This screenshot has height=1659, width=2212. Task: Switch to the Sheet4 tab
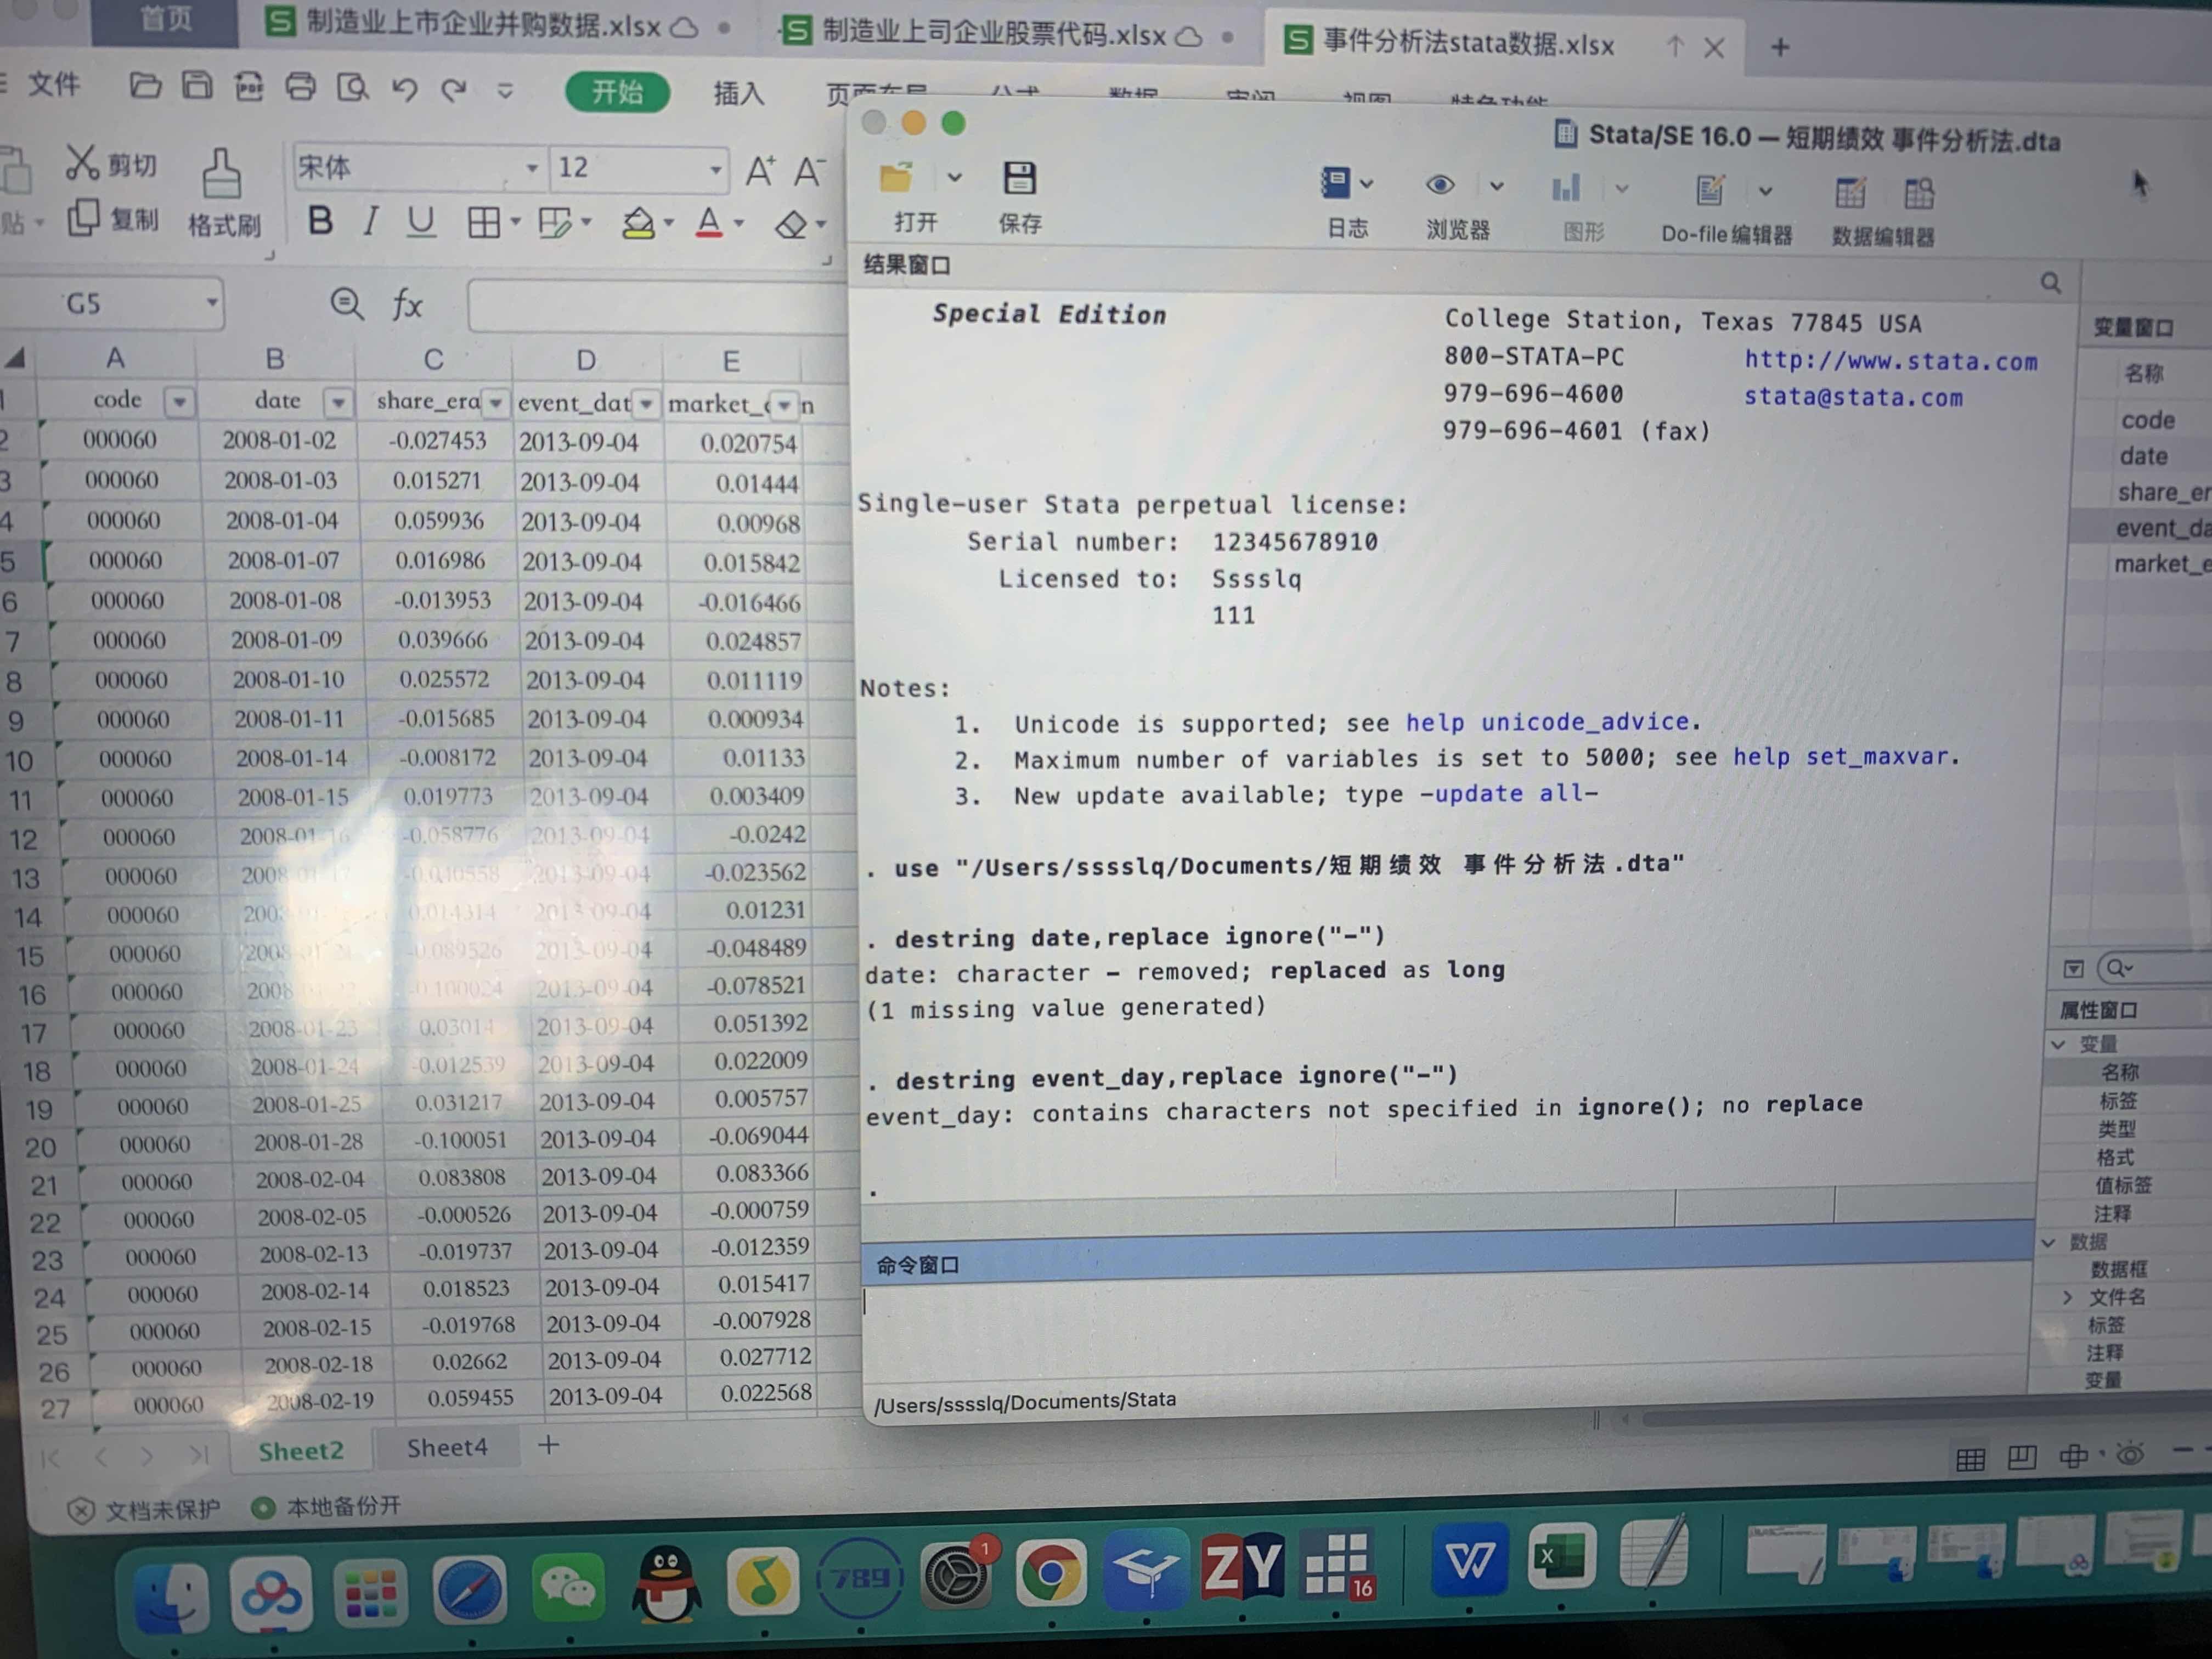click(447, 1447)
